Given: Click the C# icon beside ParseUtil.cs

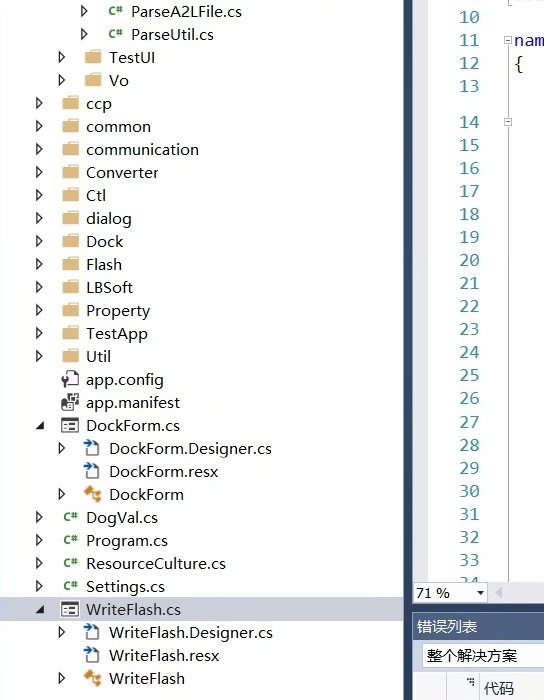Looking at the screenshot, I should (x=116, y=33).
